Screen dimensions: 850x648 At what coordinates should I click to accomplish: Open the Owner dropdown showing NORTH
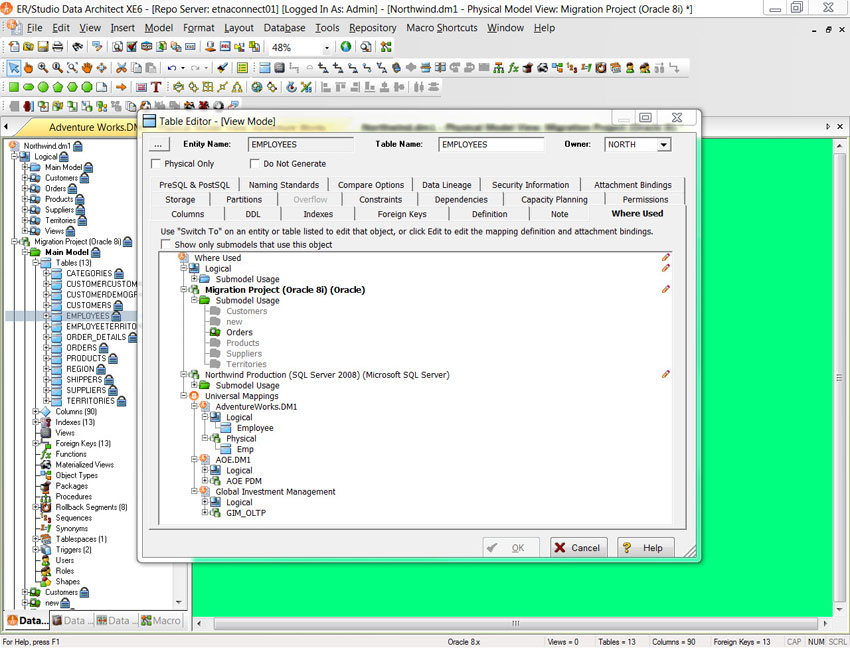(664, 145)
